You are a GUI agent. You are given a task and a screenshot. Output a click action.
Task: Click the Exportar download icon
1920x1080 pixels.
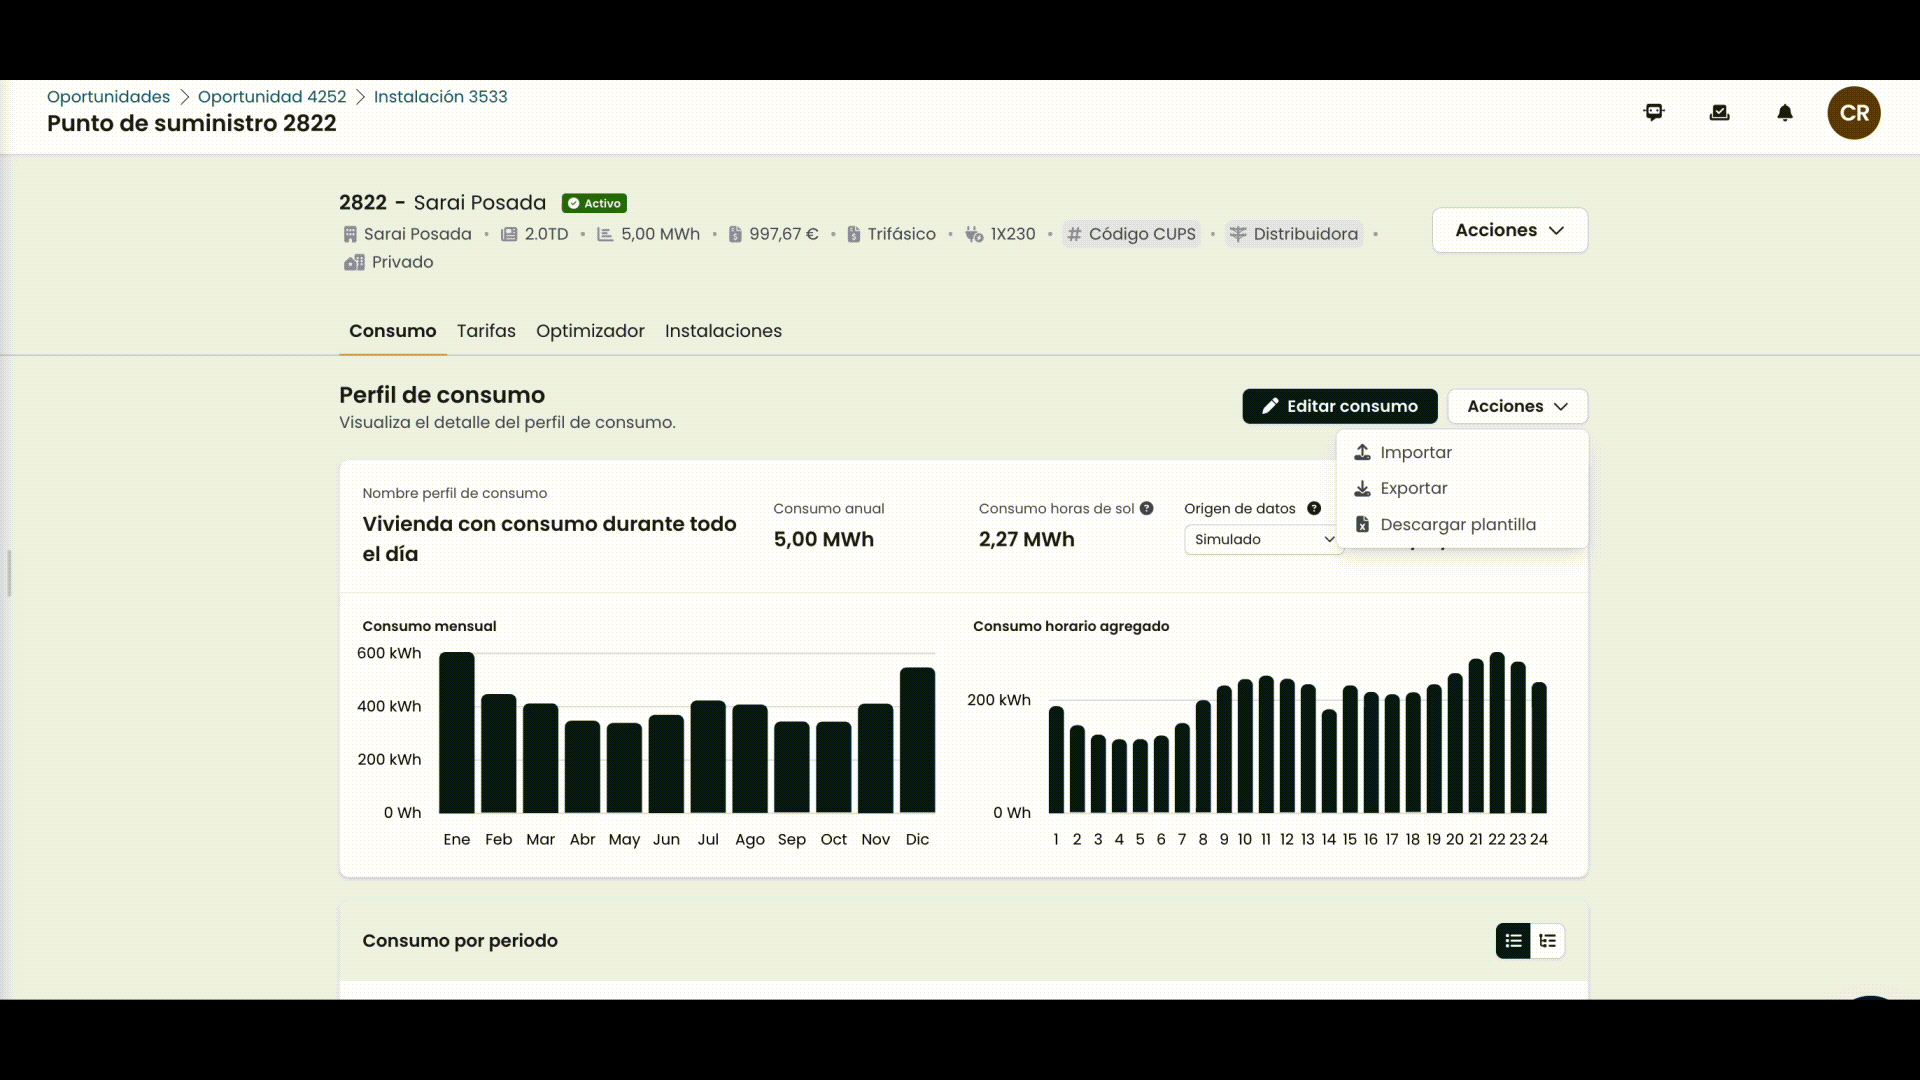(1362, 488)
